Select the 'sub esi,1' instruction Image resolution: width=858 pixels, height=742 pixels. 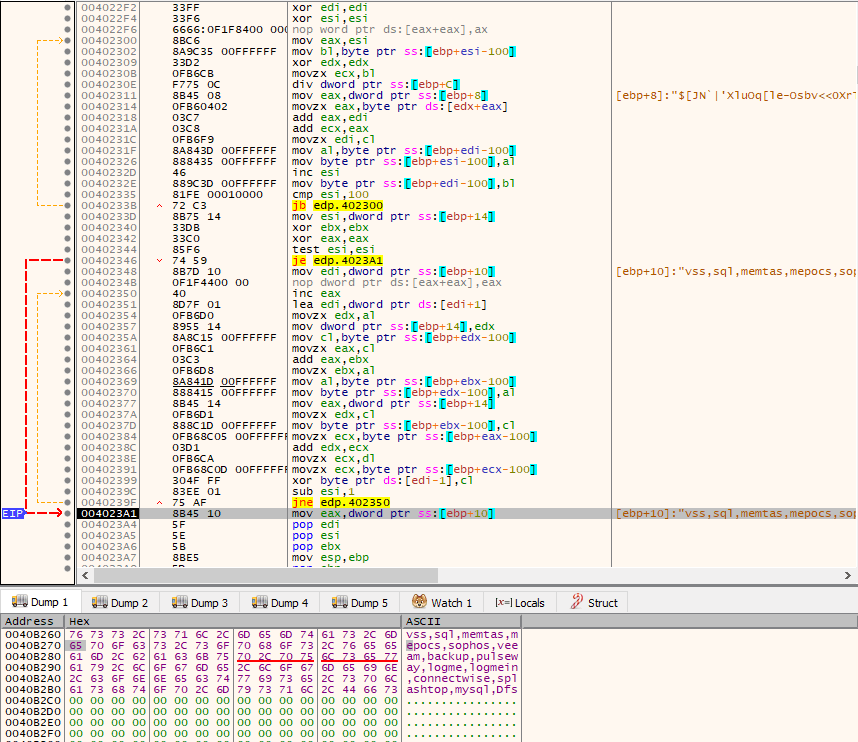[323, 491]
